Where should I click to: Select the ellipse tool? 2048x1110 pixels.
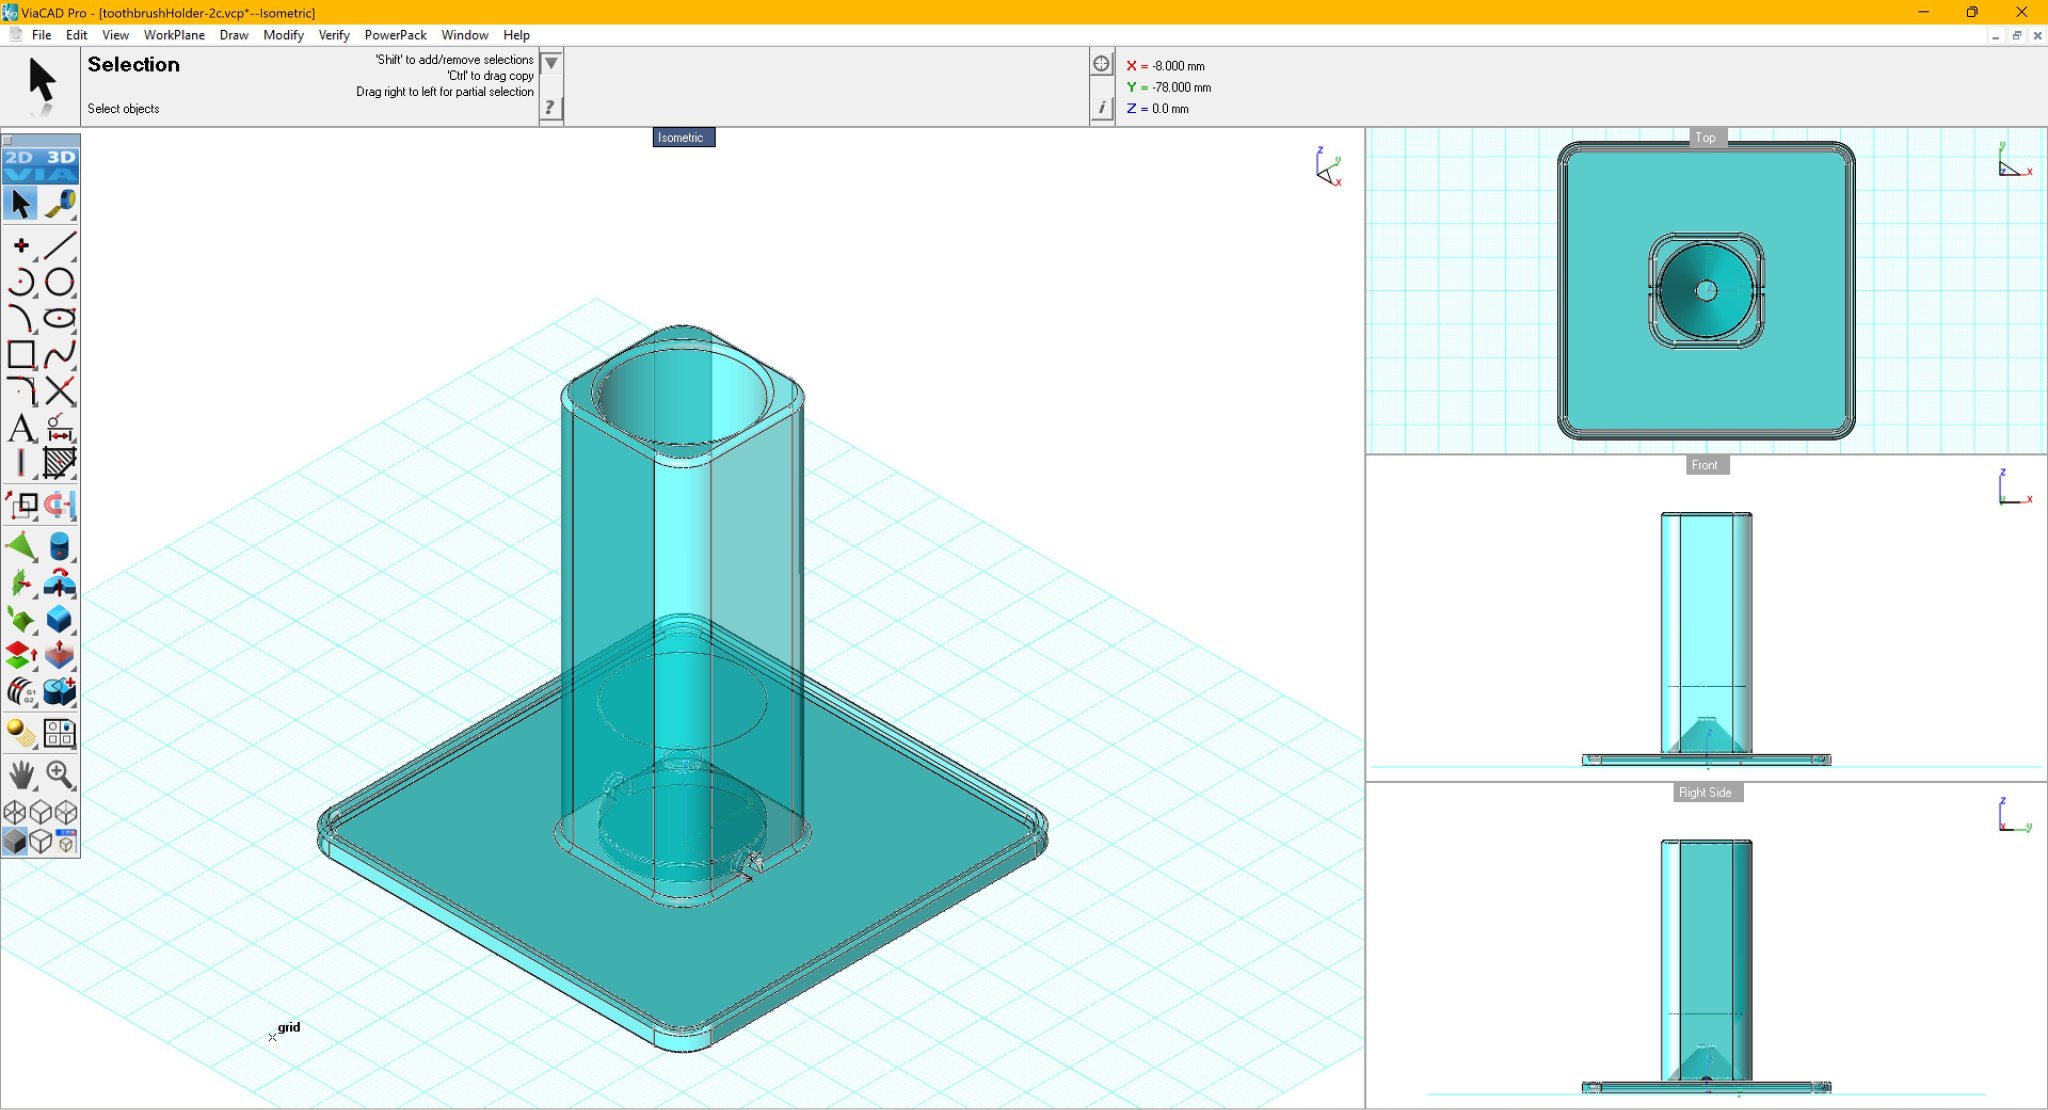60,318
